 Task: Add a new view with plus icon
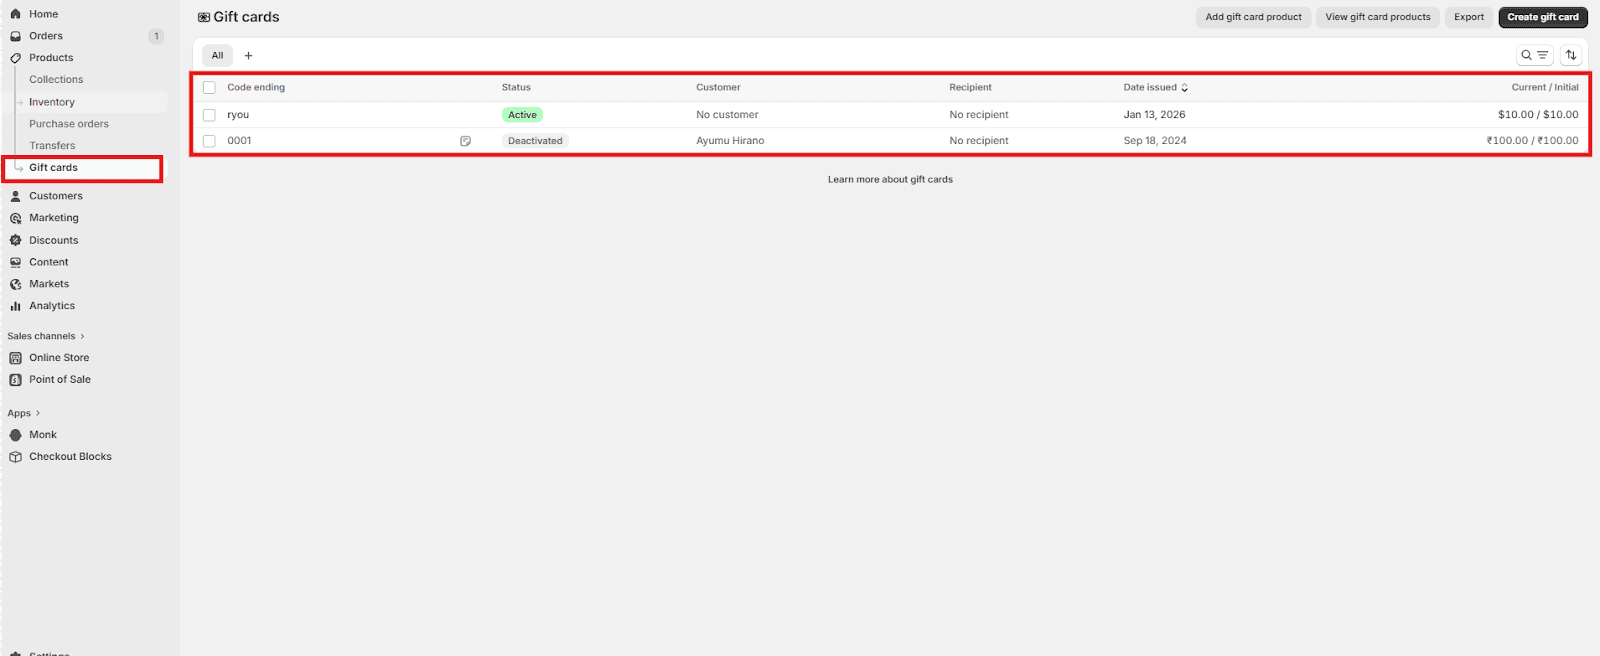[x=249, y=56]
